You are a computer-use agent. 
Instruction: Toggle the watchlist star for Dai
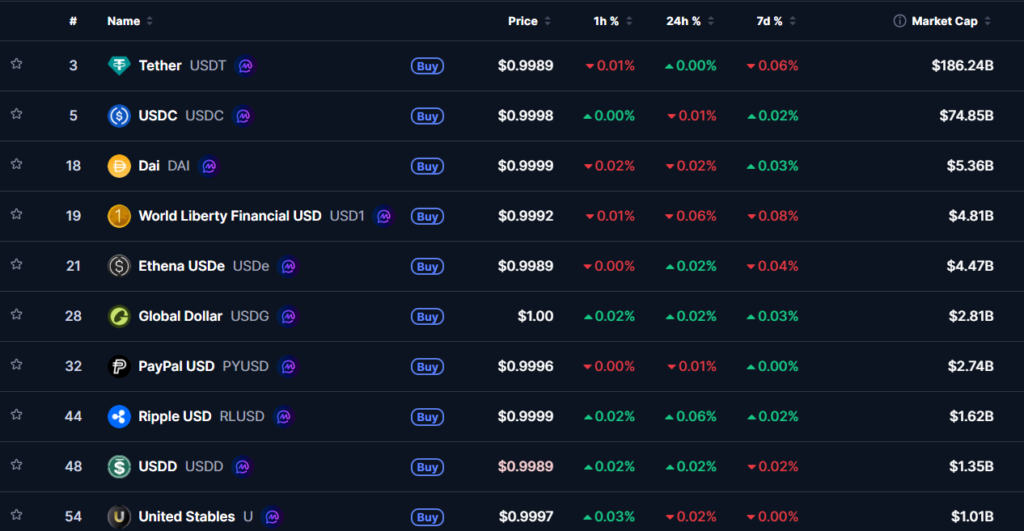[16, 165]
